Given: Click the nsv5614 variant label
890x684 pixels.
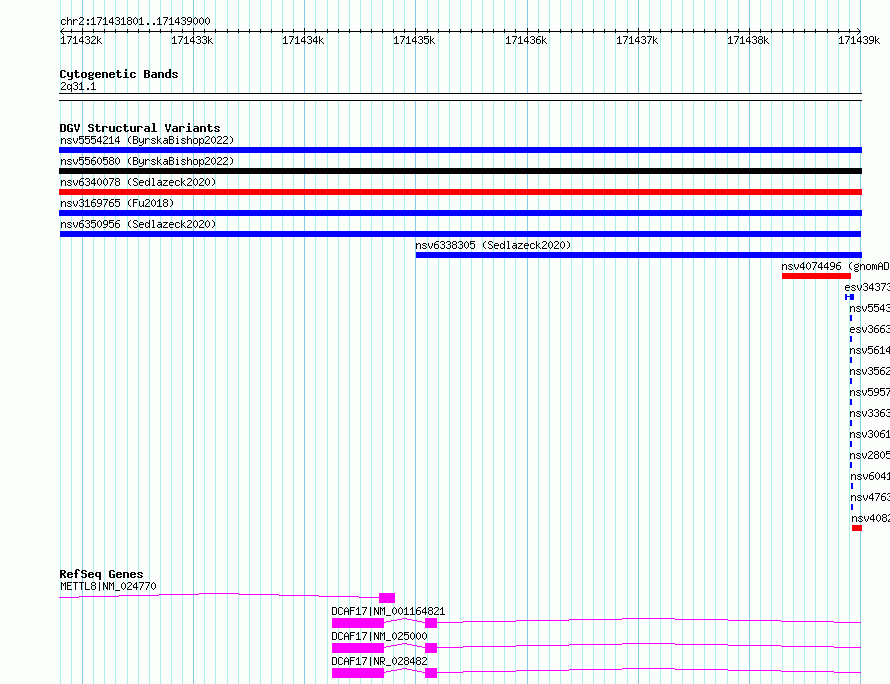Looking at the screenshot, I should click(869, 350).
